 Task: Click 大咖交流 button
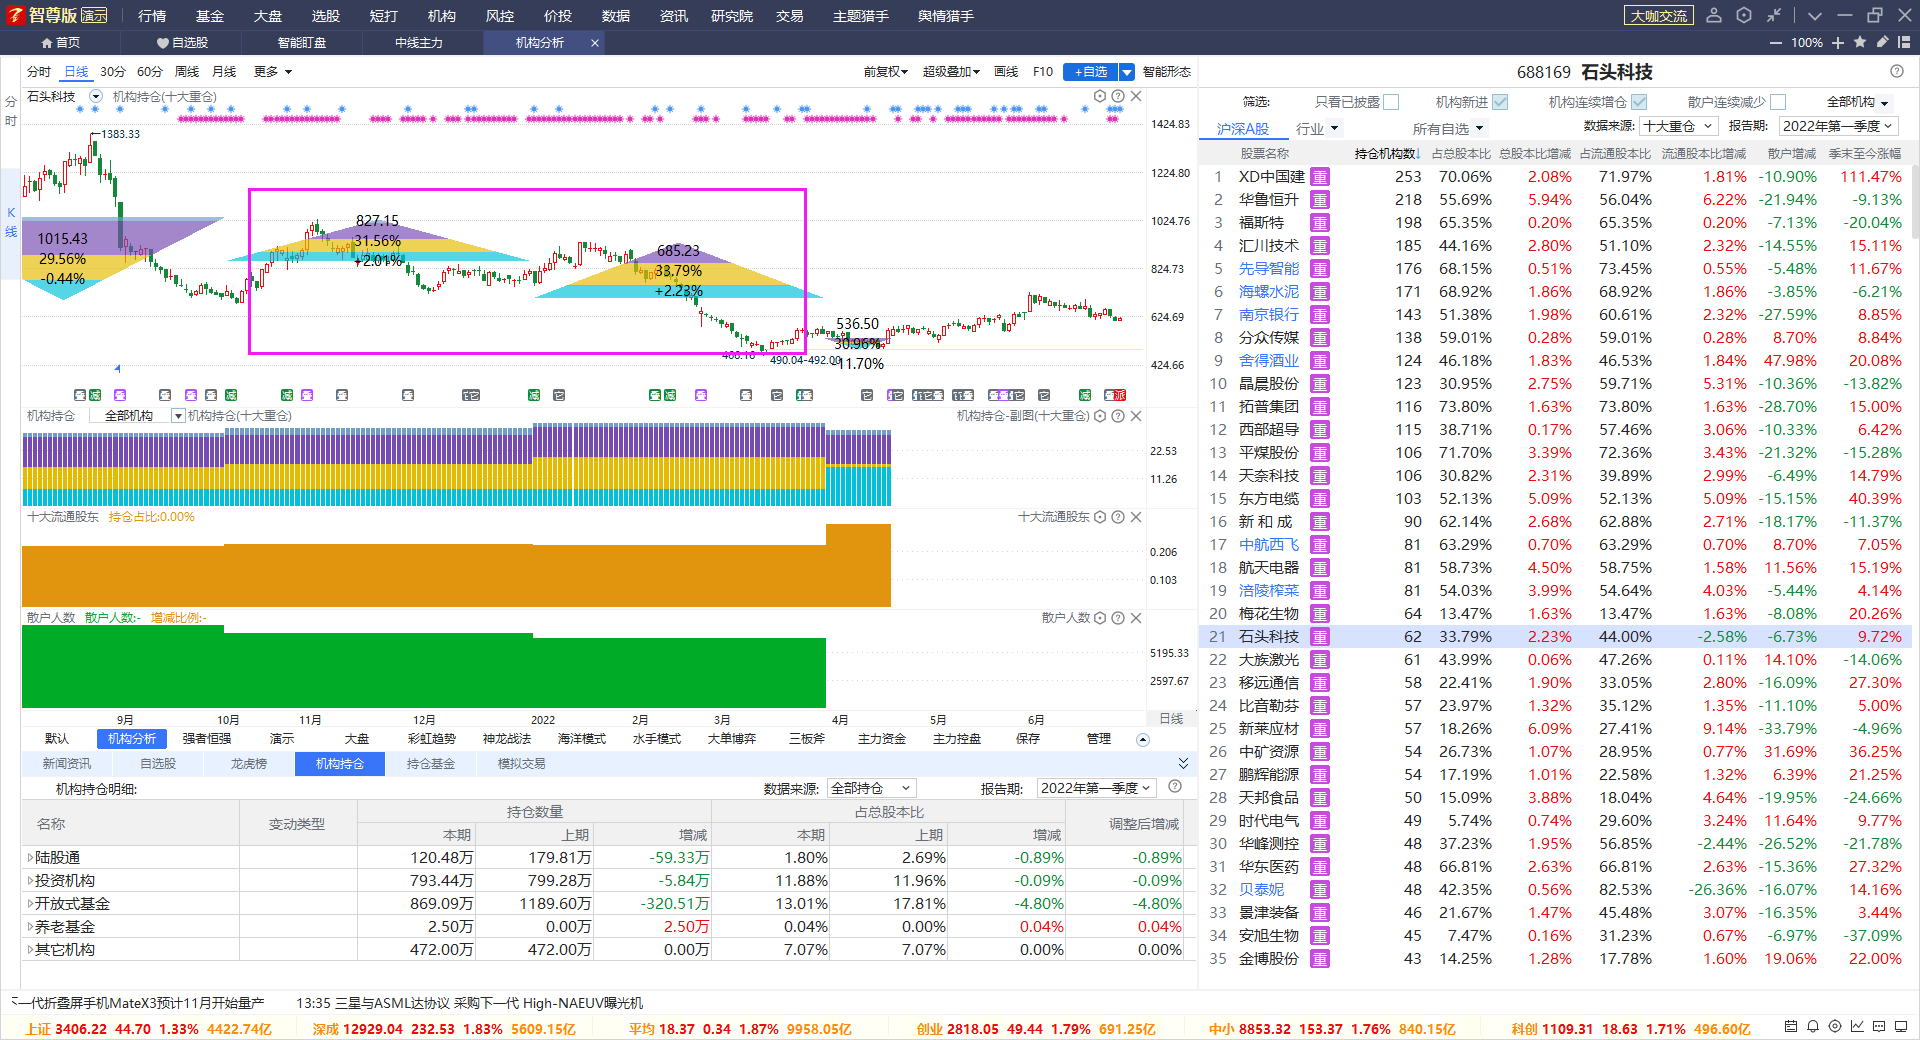[x=1659, y=15]
